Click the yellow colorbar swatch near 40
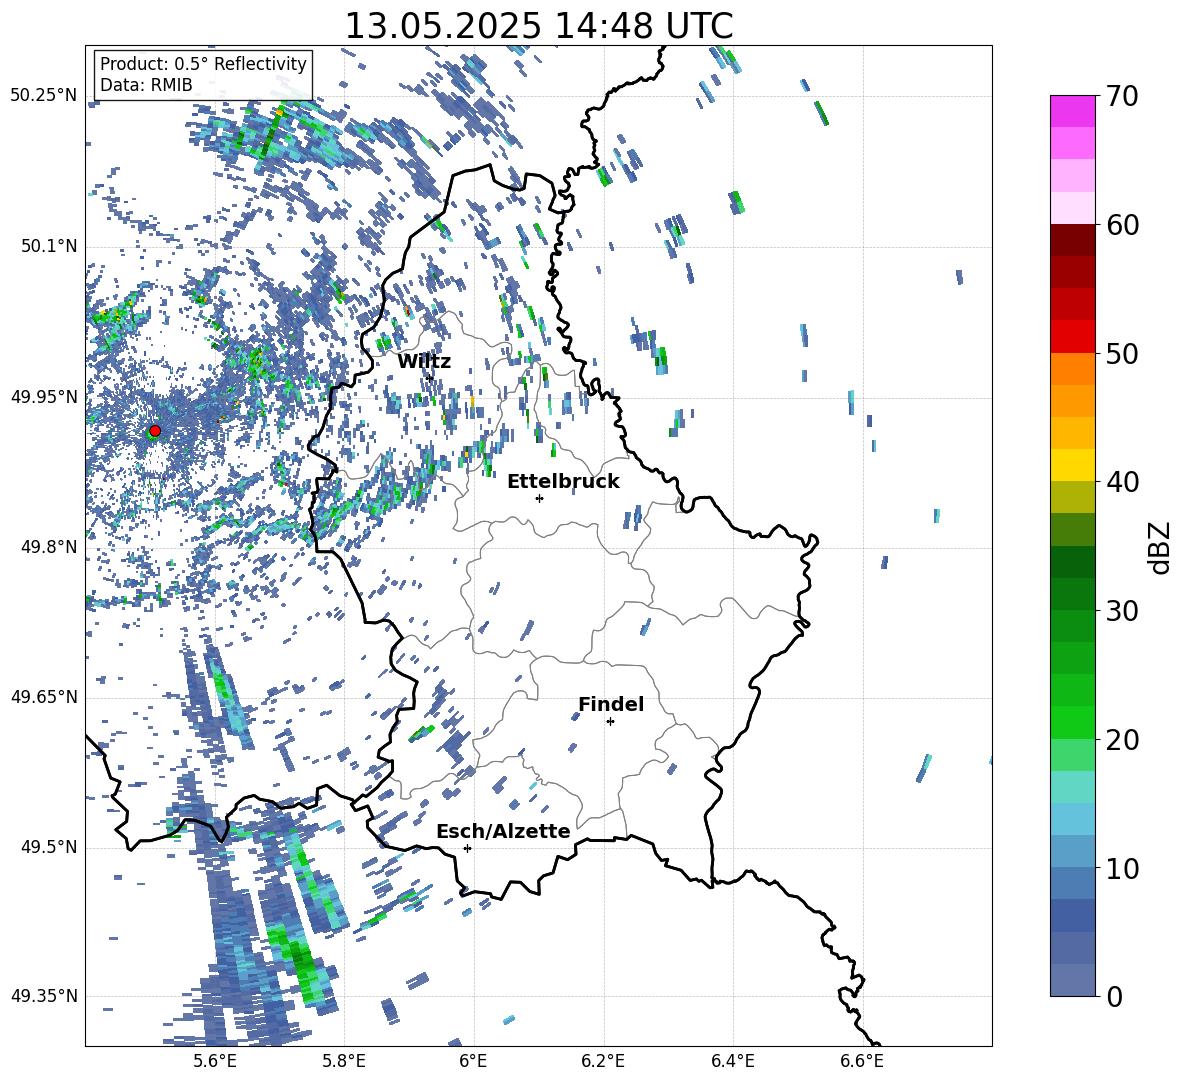 pyautogui.click(x=1072, y=465)
